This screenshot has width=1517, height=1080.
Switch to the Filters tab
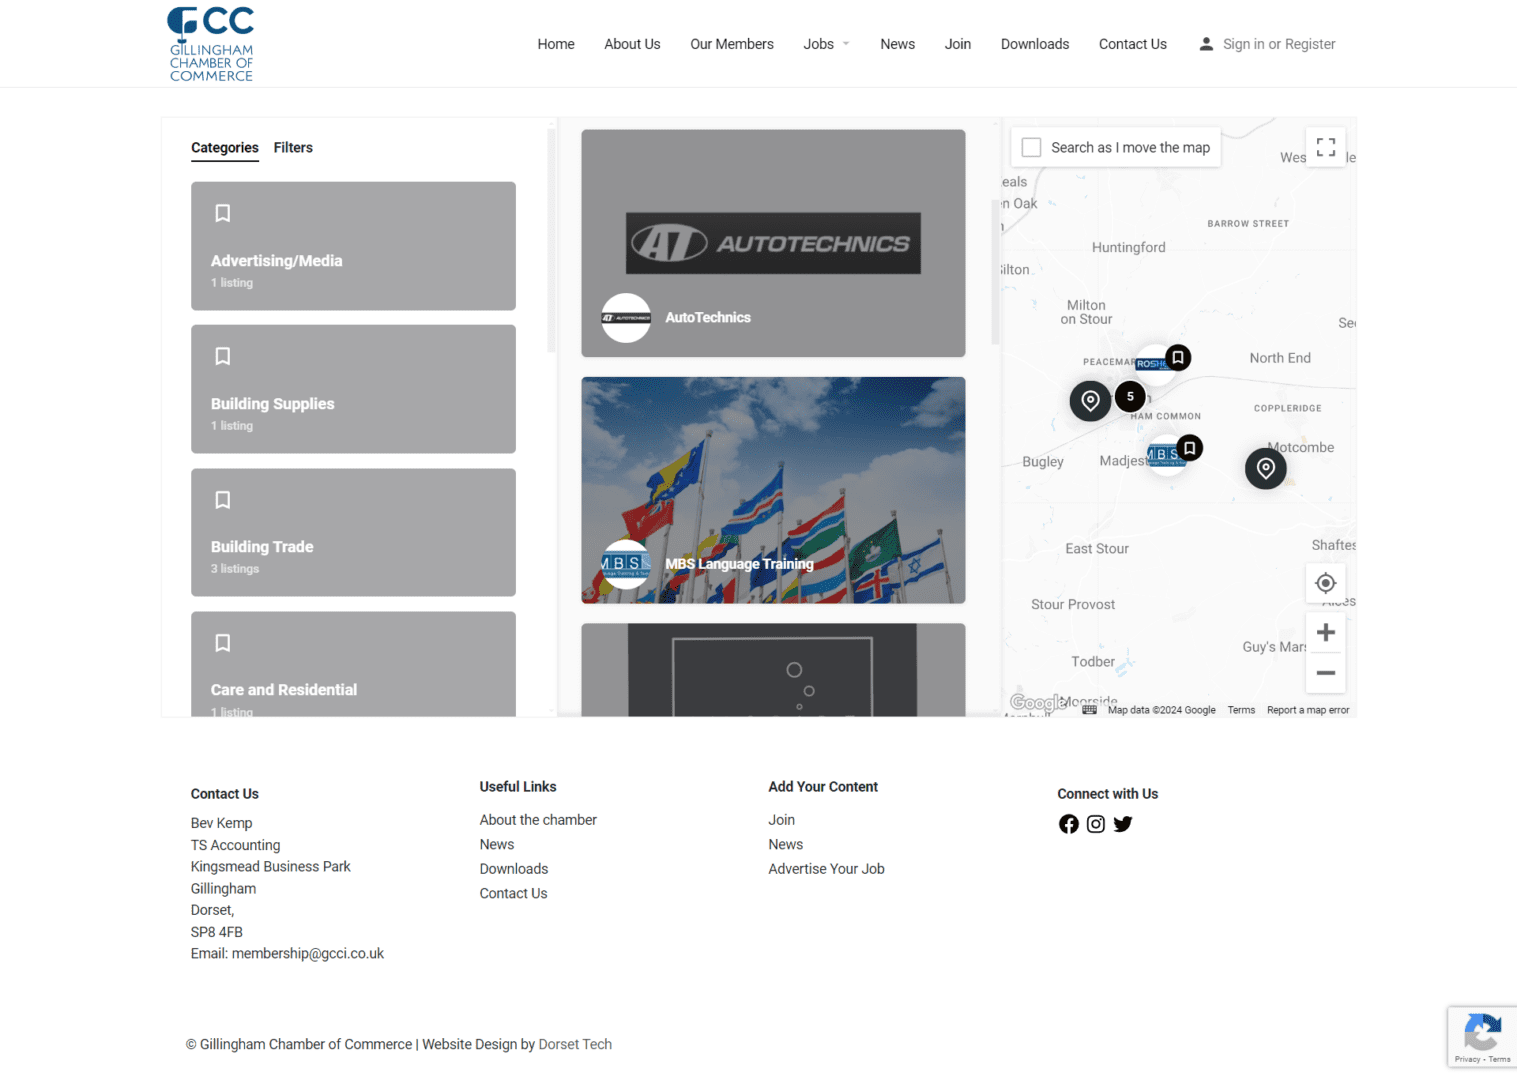293,148
